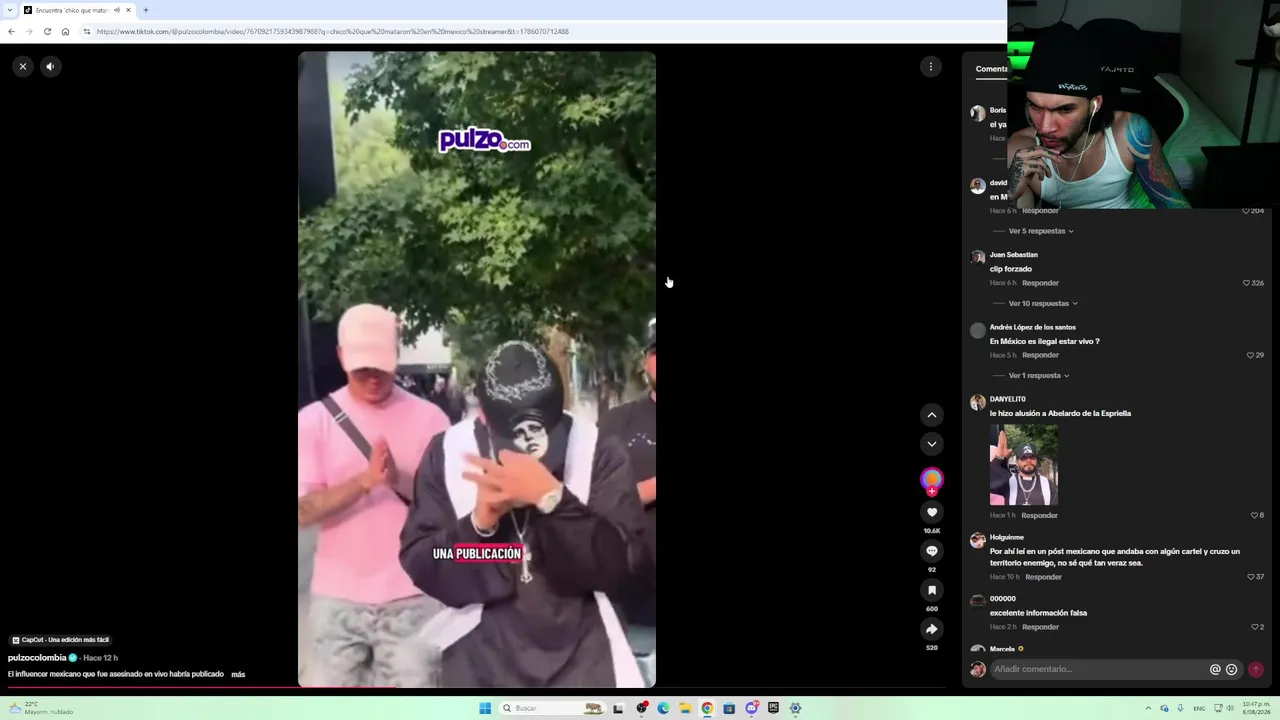Open Epic Games Launcher from the taskbar
This screenshot has width=1280, height=720.
point(773,708)
